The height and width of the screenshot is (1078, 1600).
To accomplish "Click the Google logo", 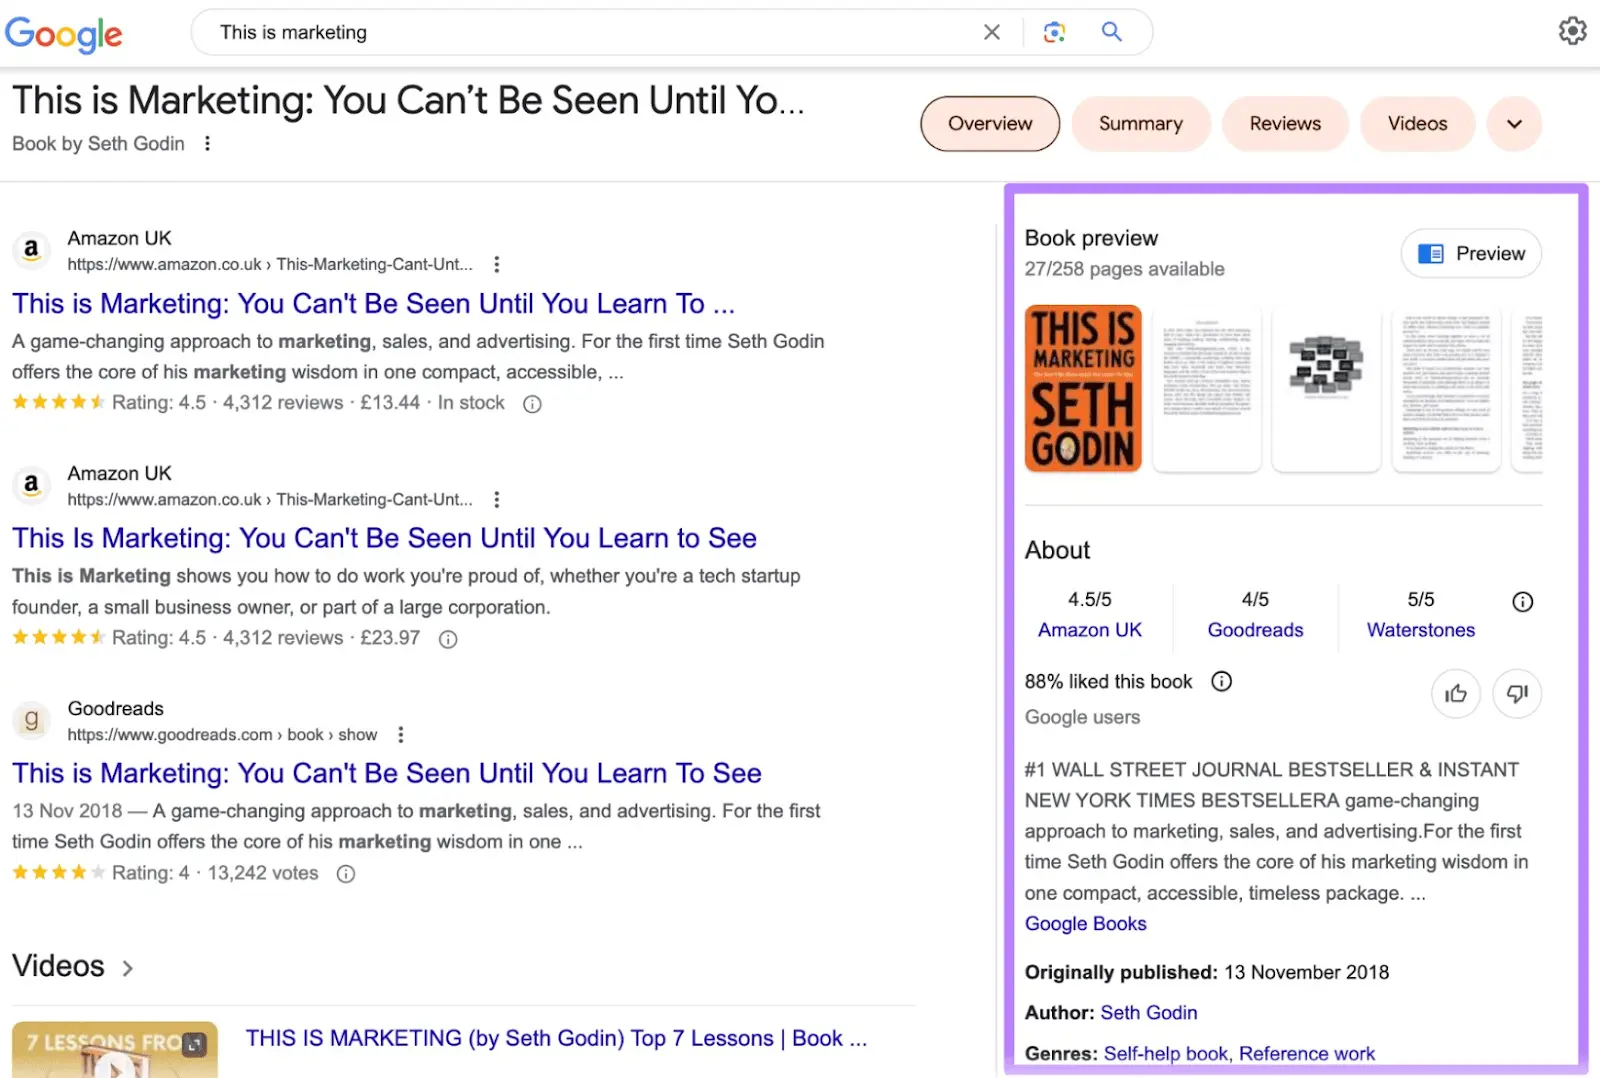I will click(64, 34).
